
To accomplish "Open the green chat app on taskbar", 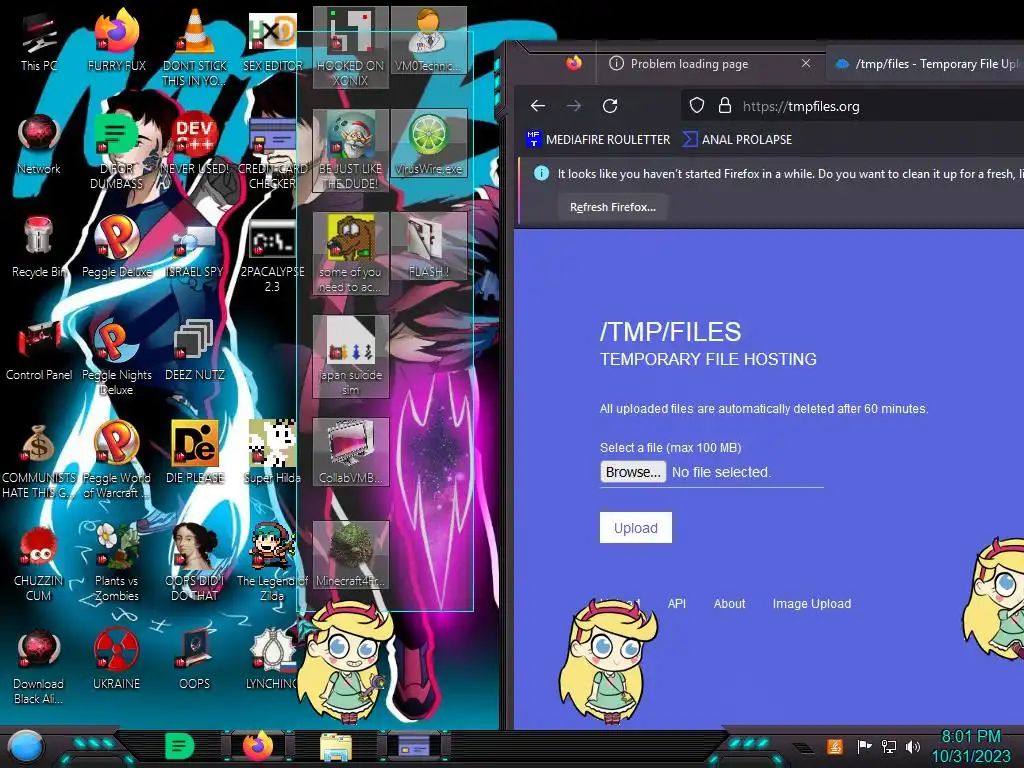I will click(x=180, y=746).
